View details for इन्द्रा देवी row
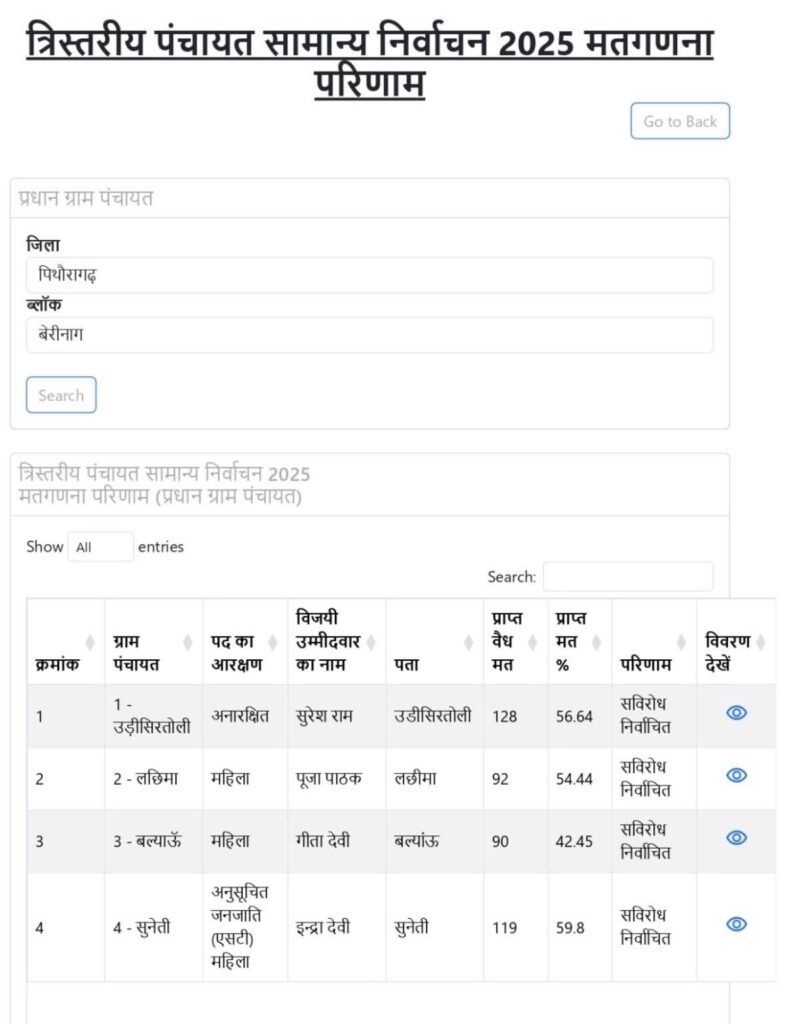 click(736, 925)
